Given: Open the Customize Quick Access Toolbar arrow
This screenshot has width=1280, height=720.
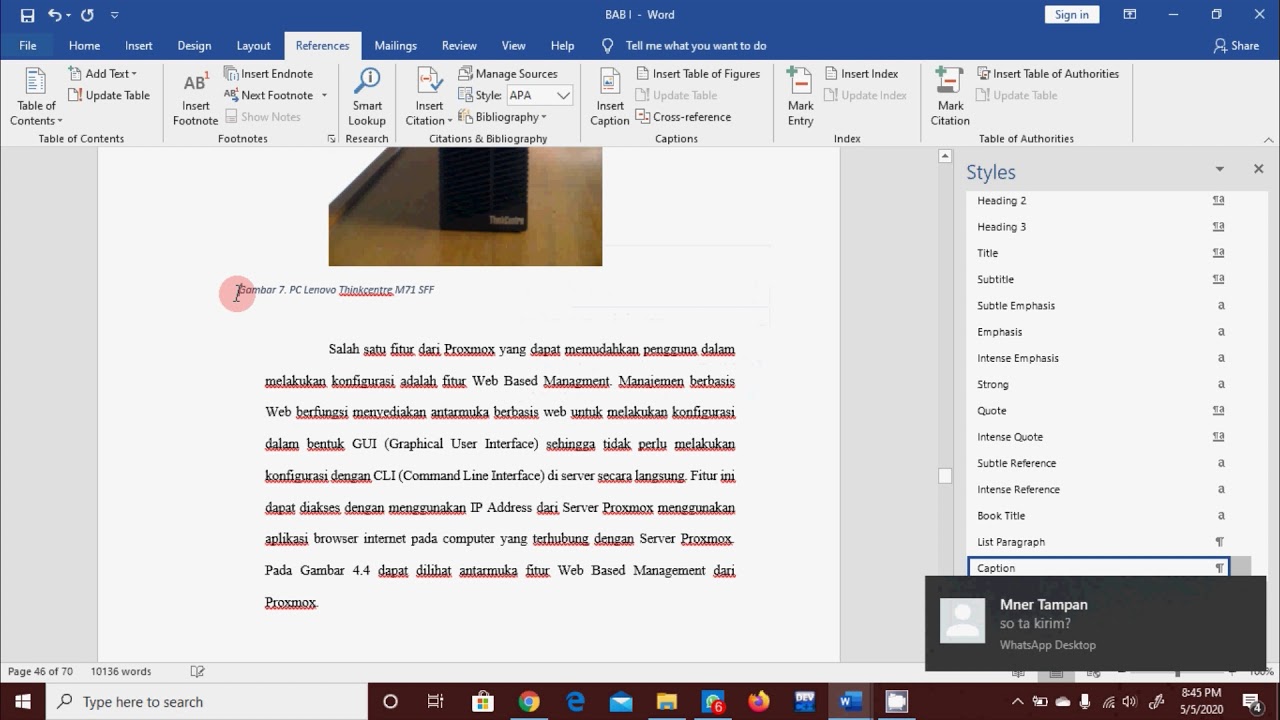Looking at the screenshot, I should pos(114,15).
